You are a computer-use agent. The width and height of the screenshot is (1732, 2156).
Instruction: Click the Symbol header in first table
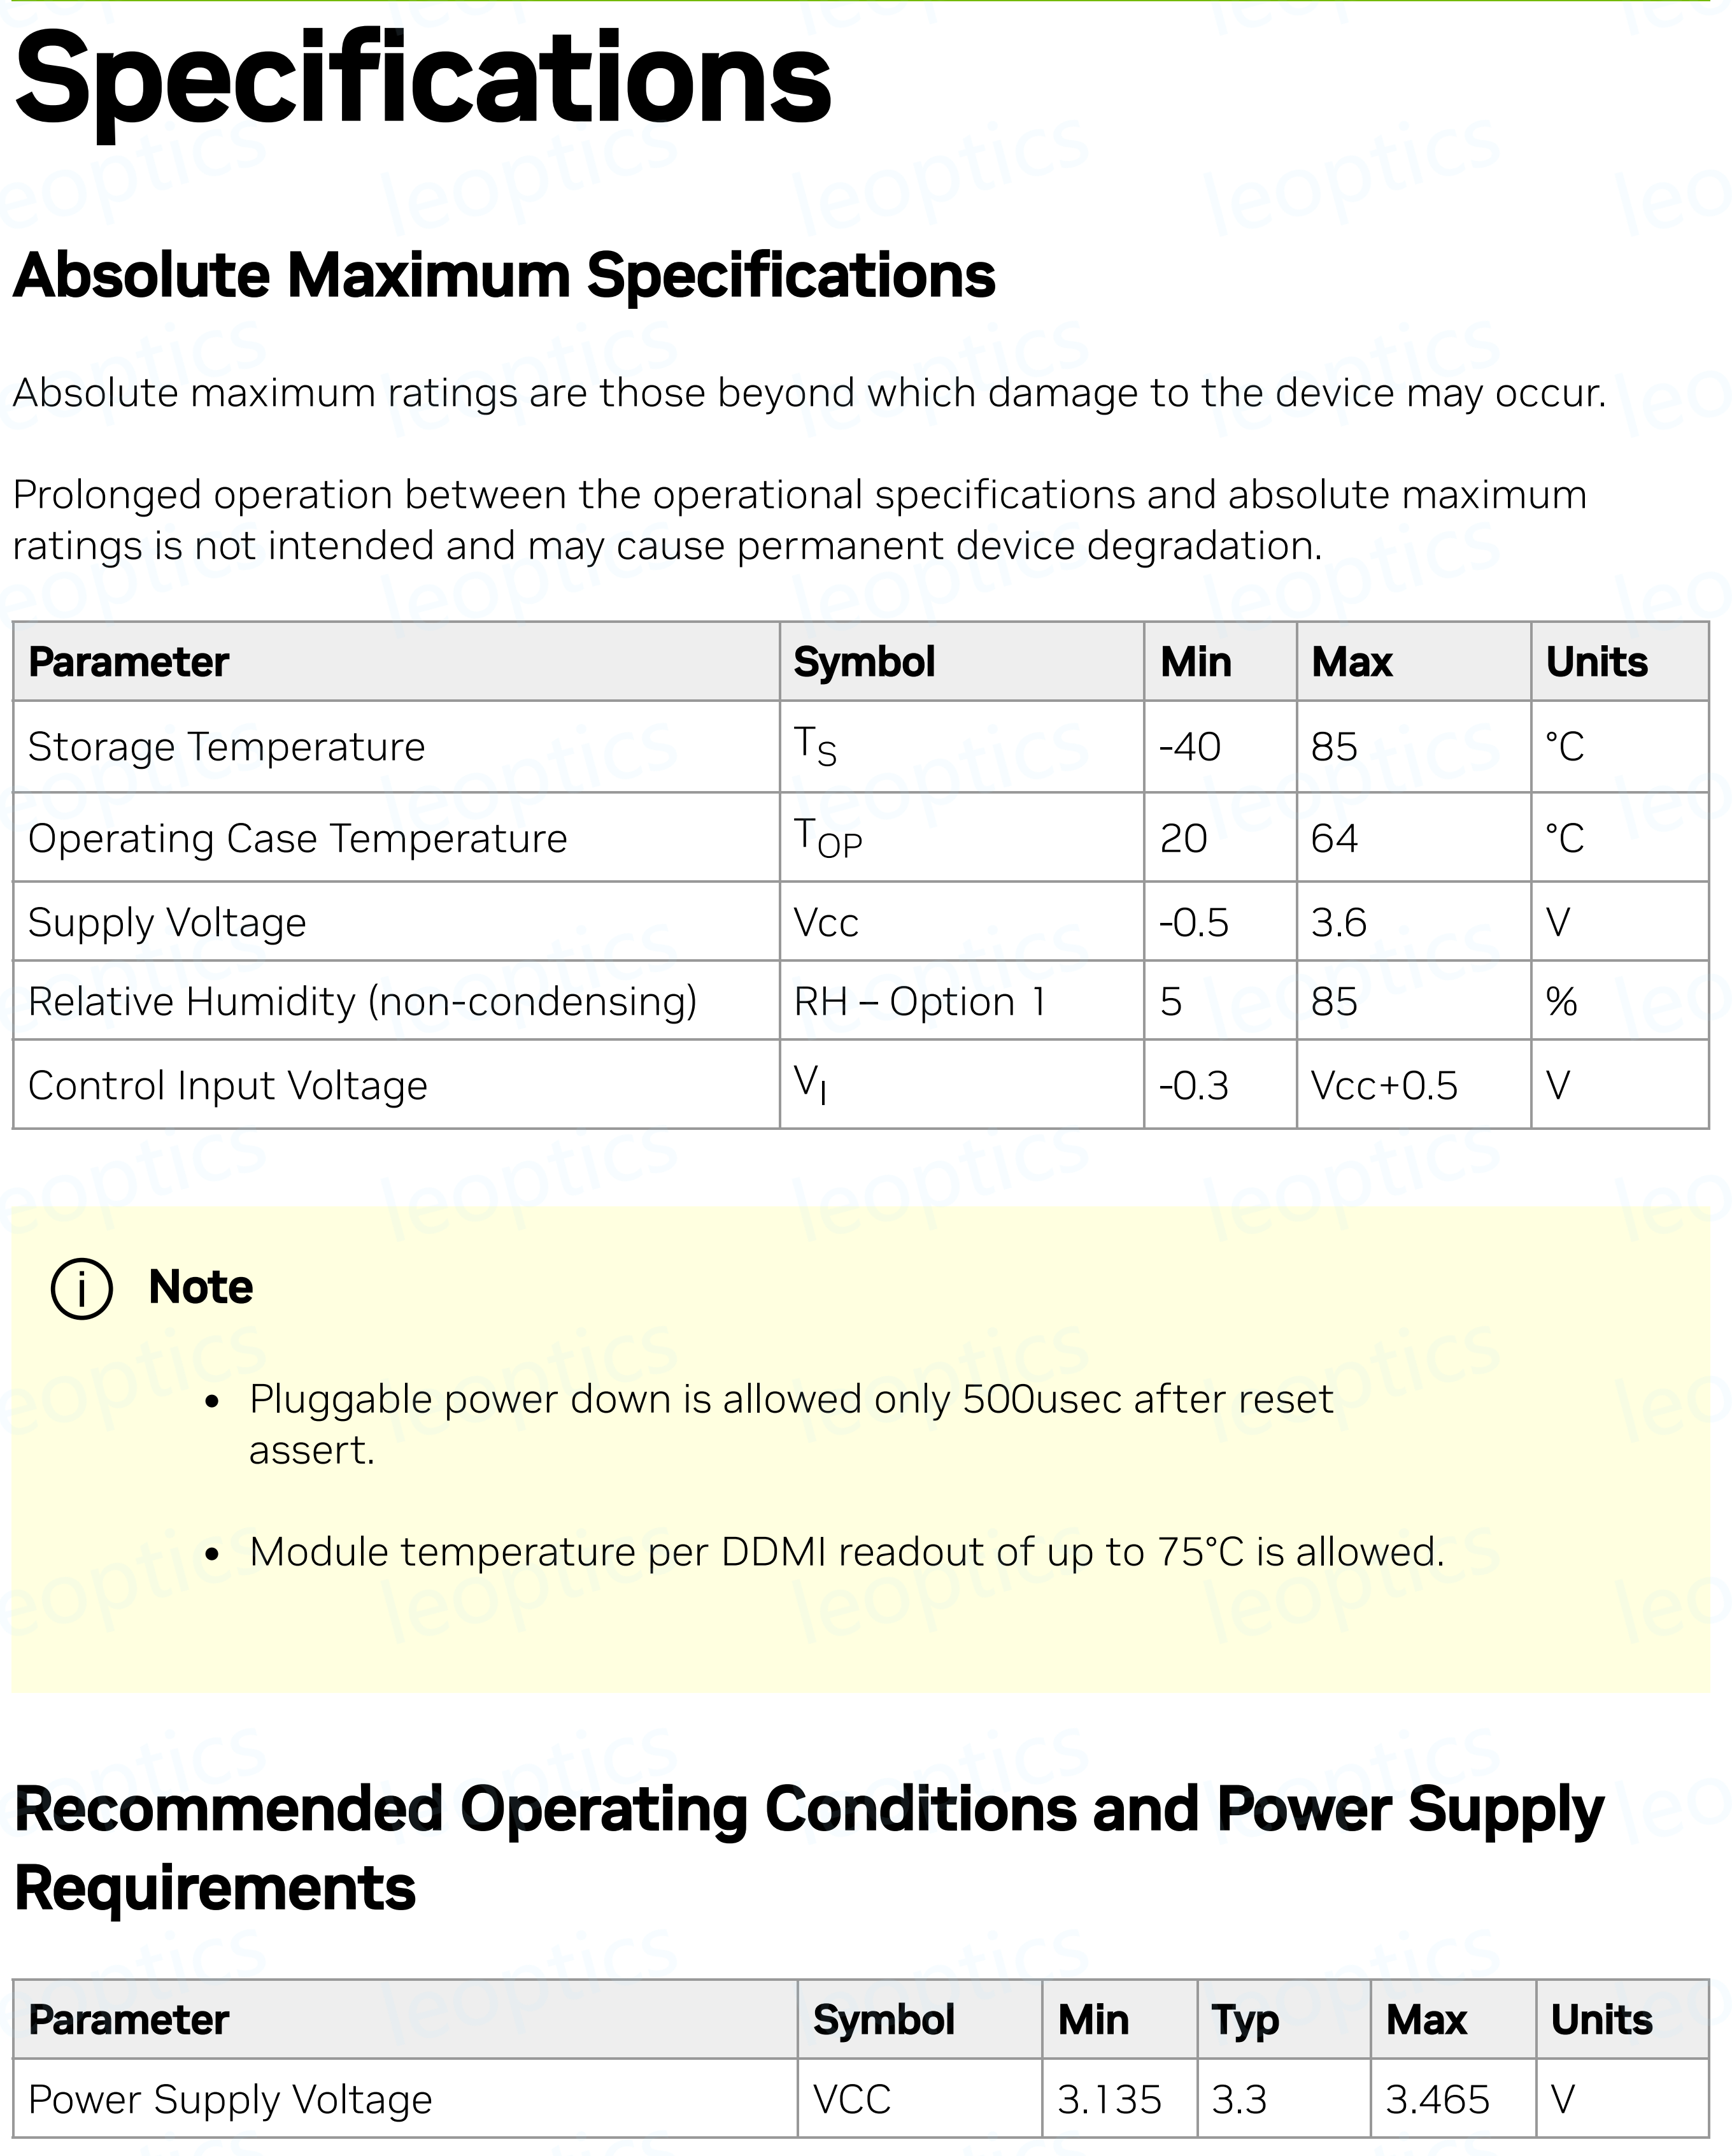(864, 662)
